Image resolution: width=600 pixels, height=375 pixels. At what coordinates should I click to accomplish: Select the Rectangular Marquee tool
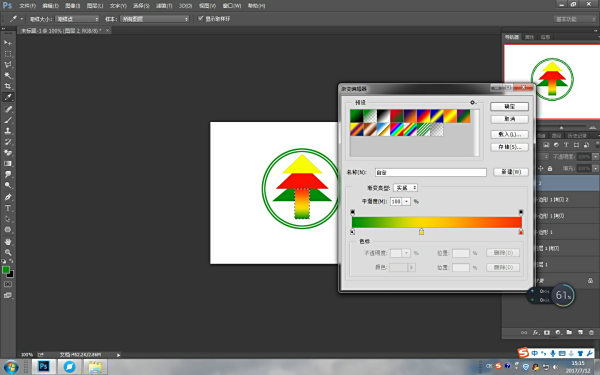(x=8, y=54)
